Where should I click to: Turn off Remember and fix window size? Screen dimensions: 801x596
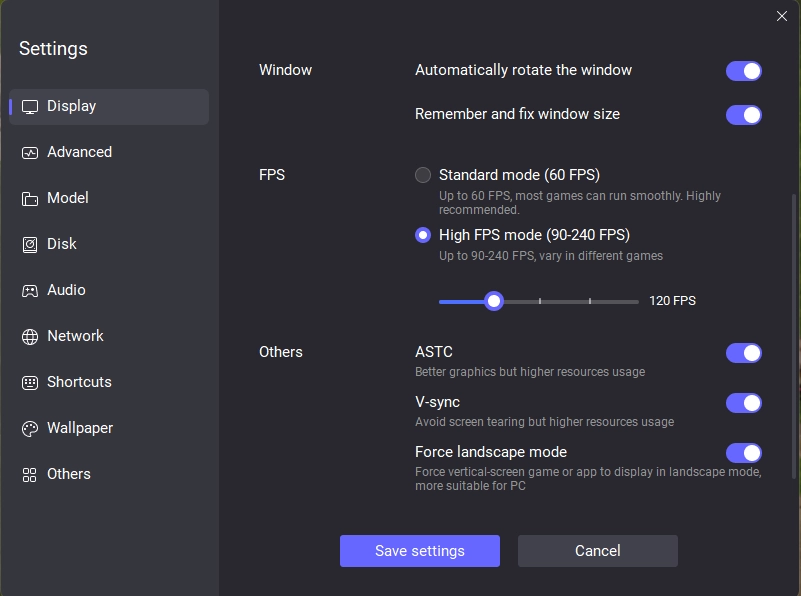tap(744, 115)
